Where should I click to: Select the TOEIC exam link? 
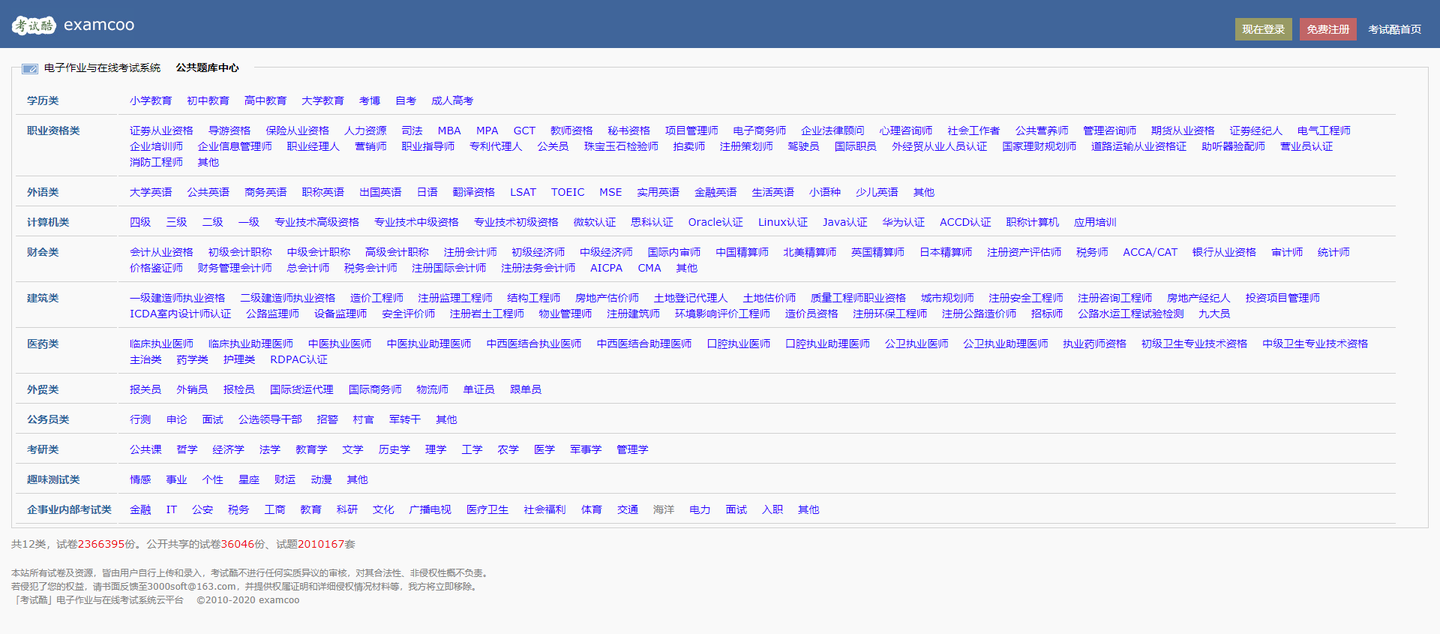[567, 192]
